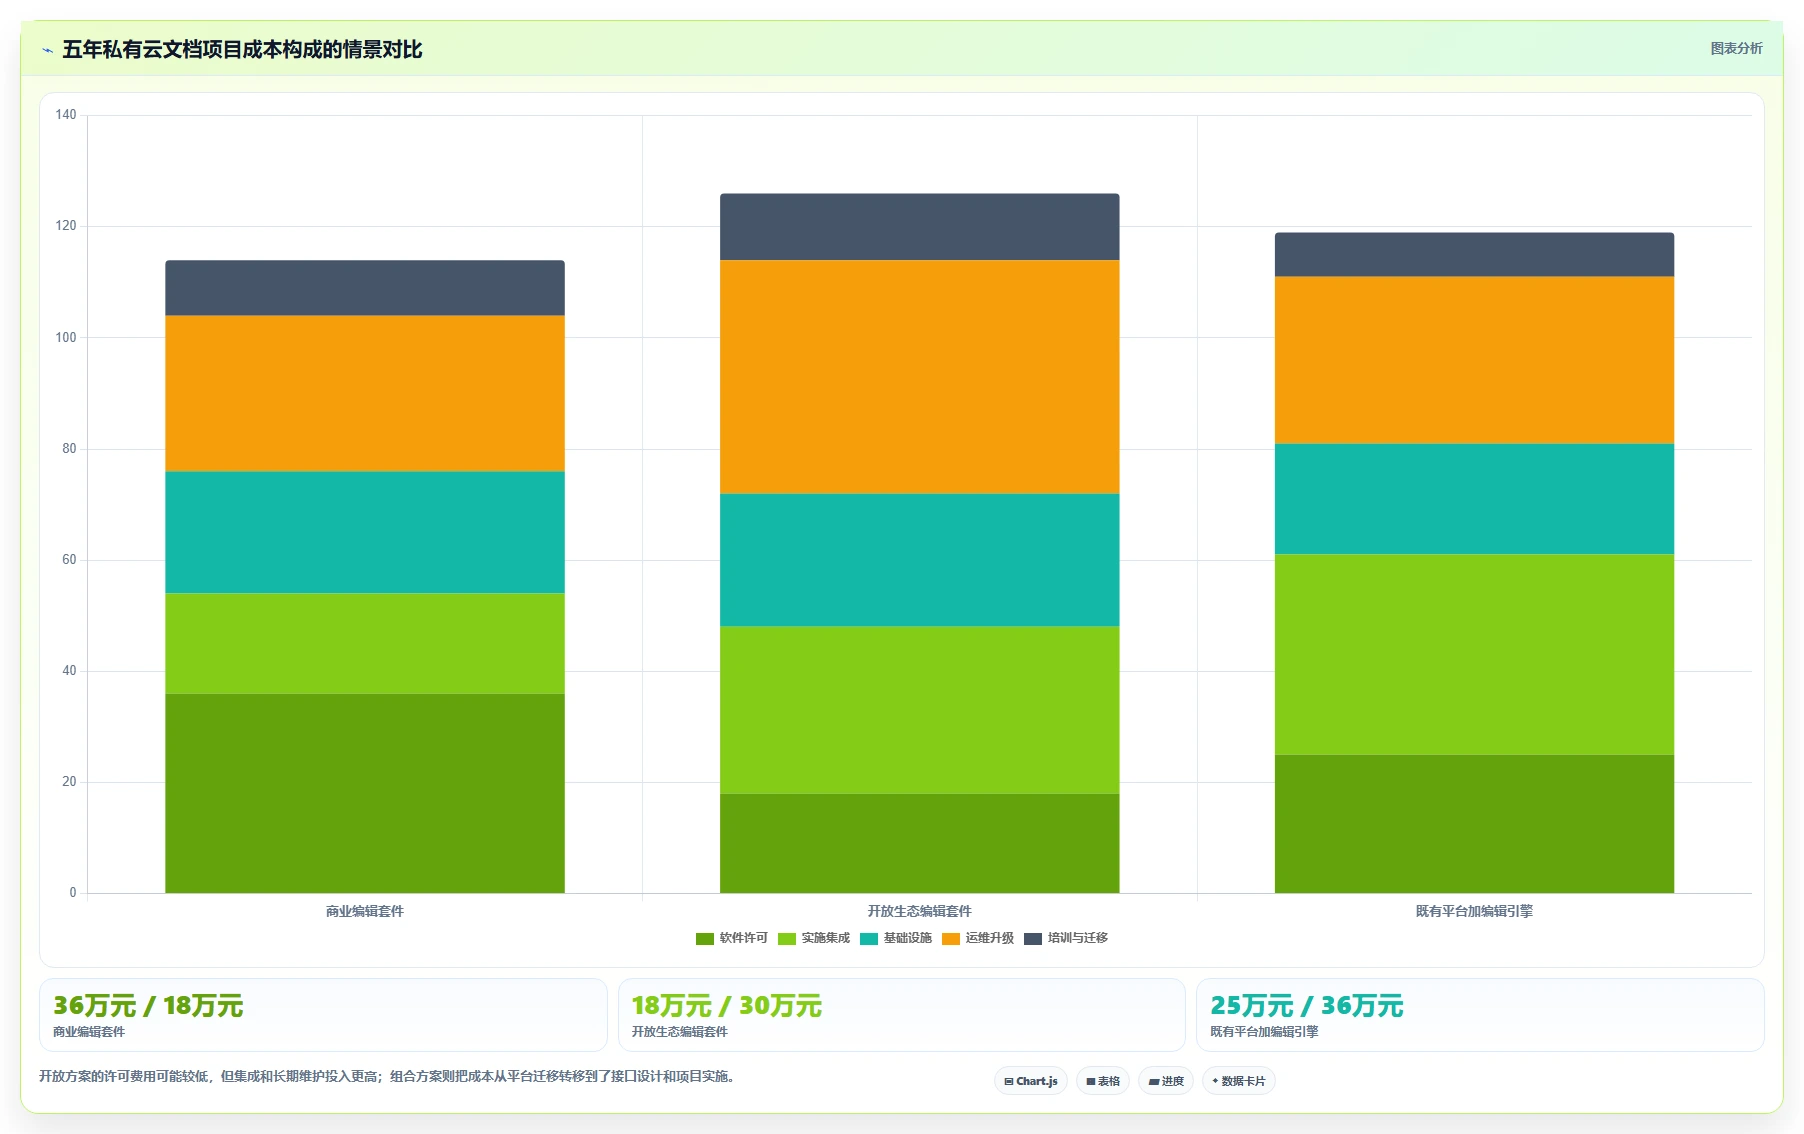This screenshot has width=1804, height=1134.
Task: Click the 100 y-axis tick label
Action: click(66, 338)
